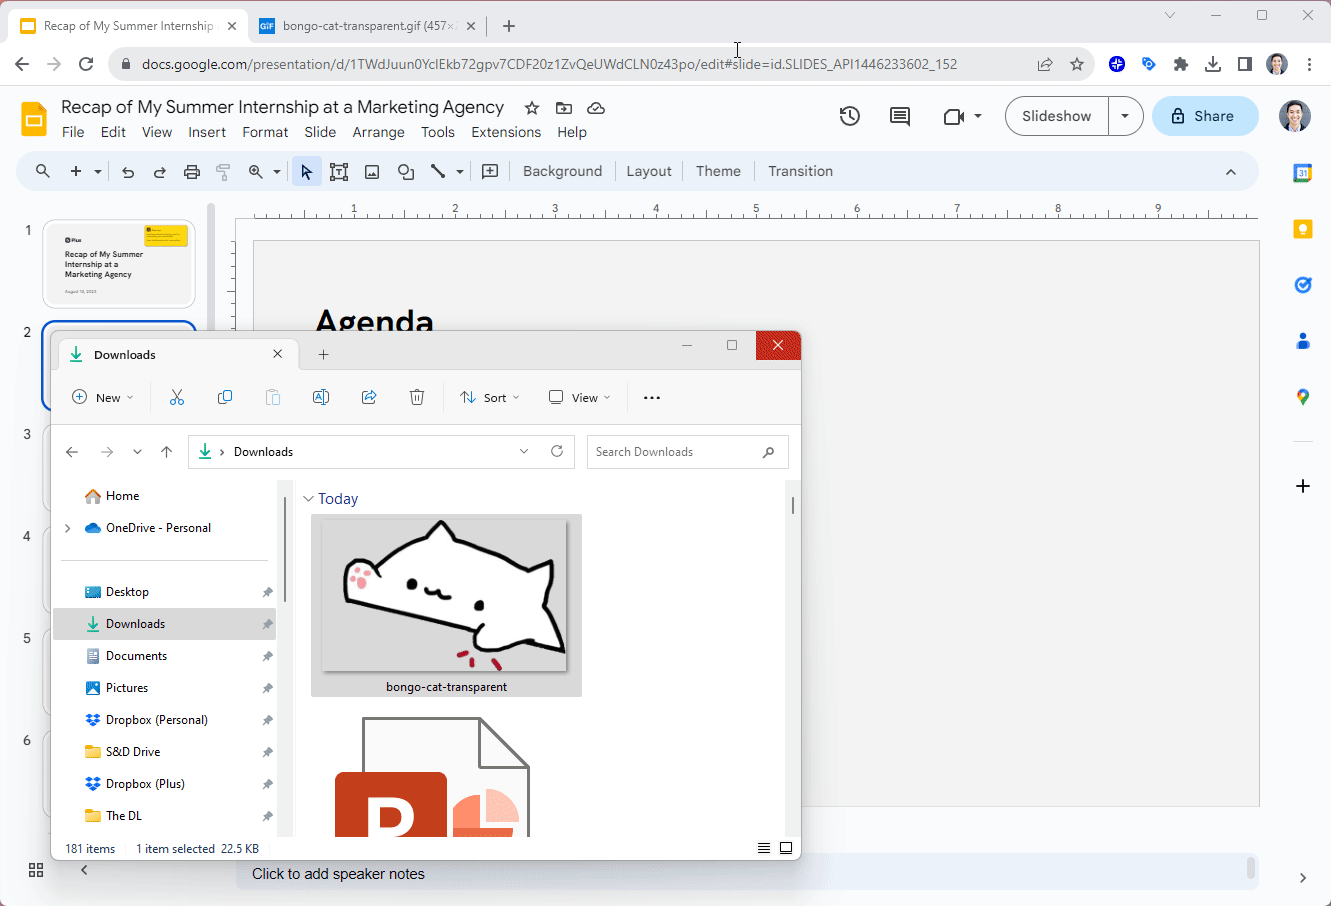Viewport: 1331px width, 906px height.
Task: Click the Theme button
Action: 718,171
